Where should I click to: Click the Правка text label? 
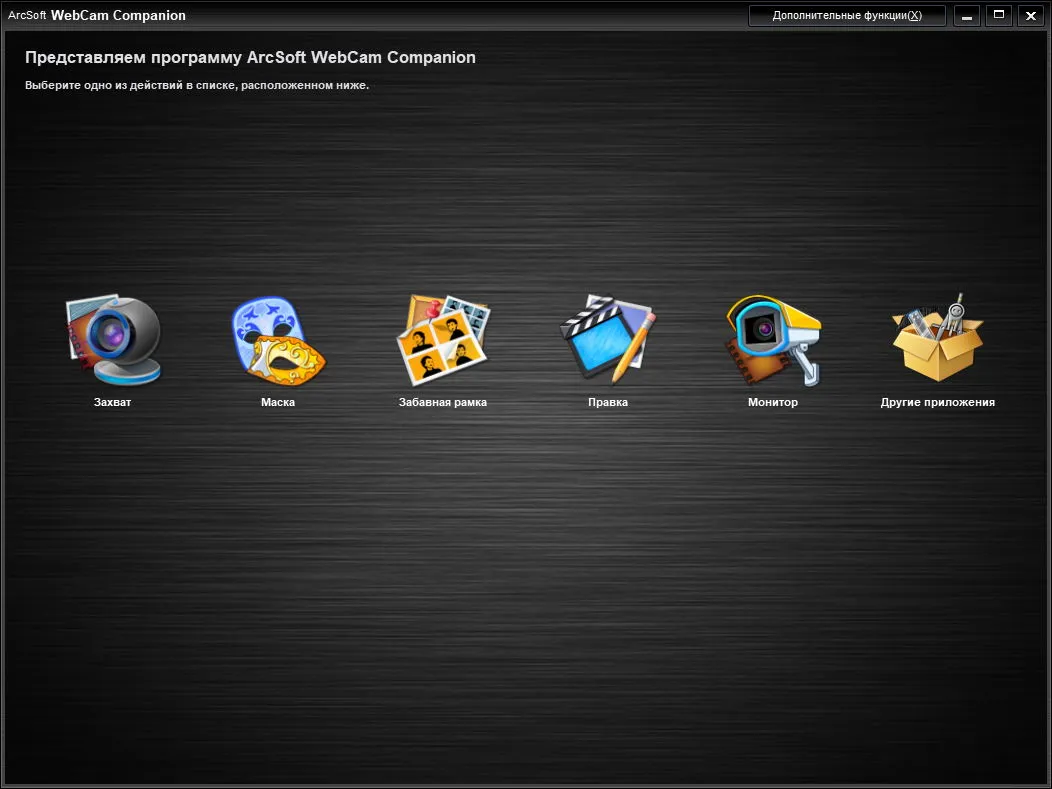pos(608,403)
